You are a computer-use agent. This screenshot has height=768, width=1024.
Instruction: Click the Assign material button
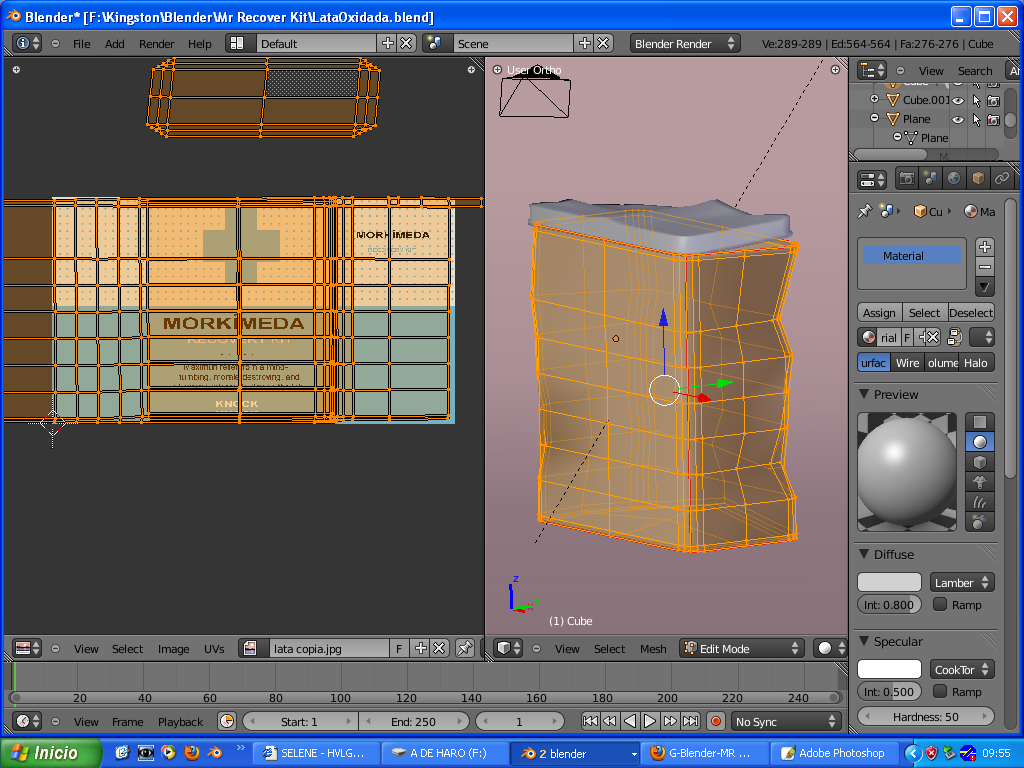(x=879, y=312)
